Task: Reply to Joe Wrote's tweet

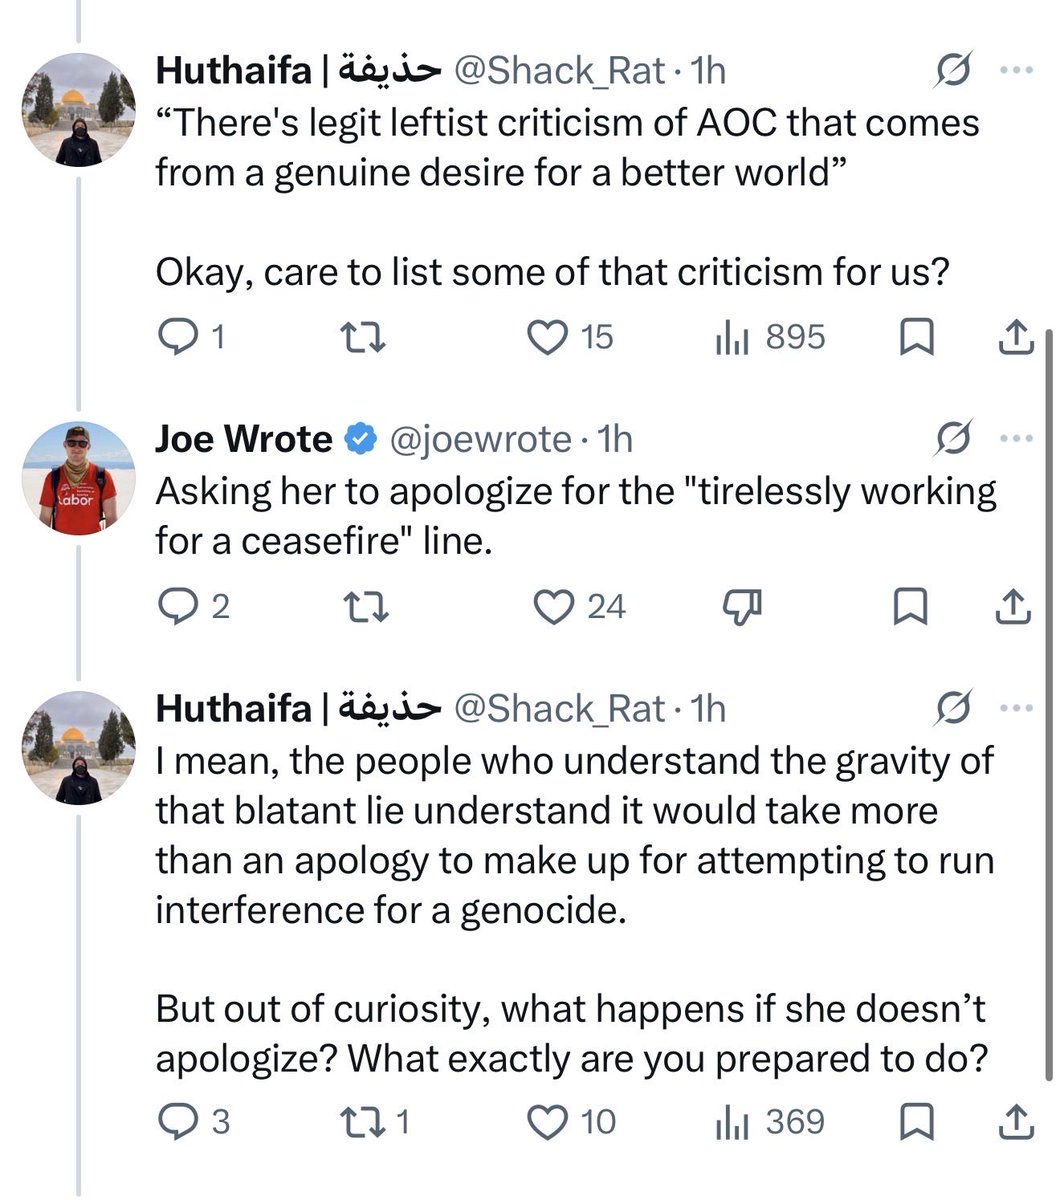Action: 195,606
